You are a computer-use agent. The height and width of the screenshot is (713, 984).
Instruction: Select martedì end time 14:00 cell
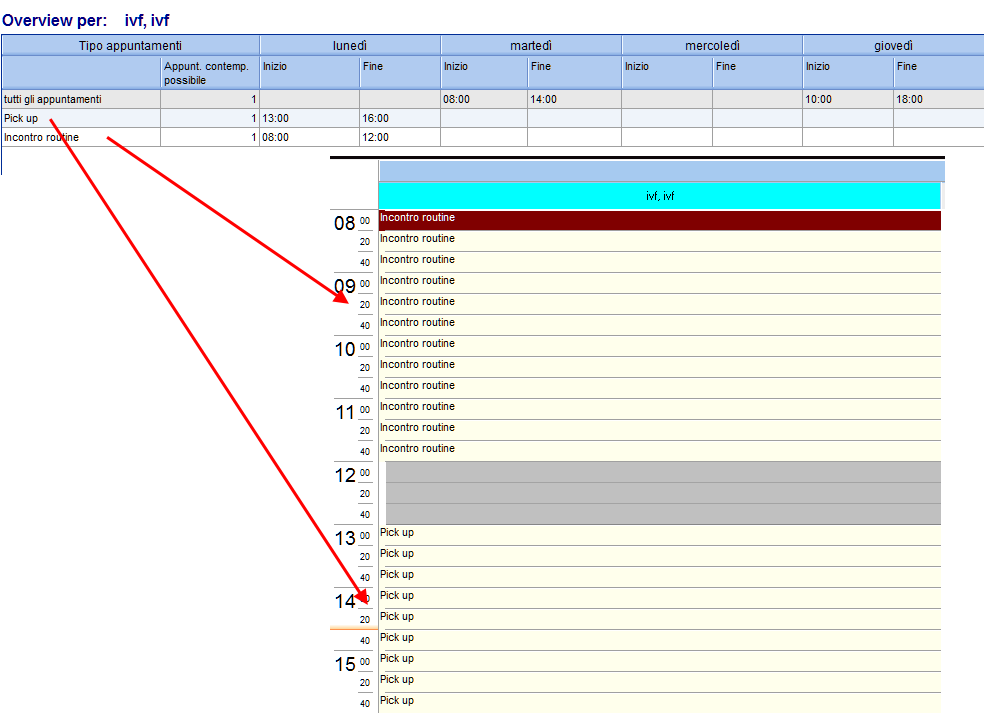(574, 99)
